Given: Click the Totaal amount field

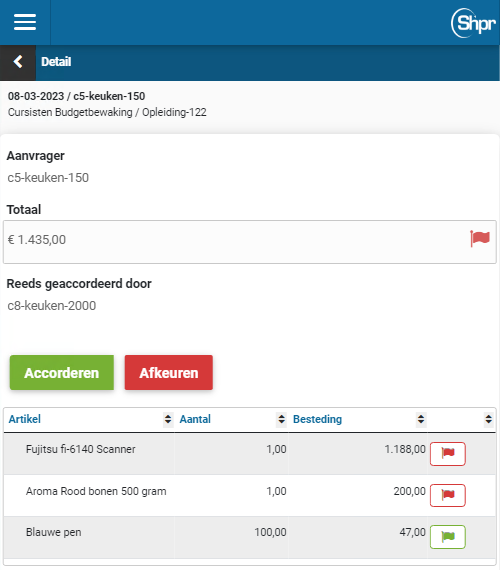Looking at the screenshot, I should click(x=250, y=242).
